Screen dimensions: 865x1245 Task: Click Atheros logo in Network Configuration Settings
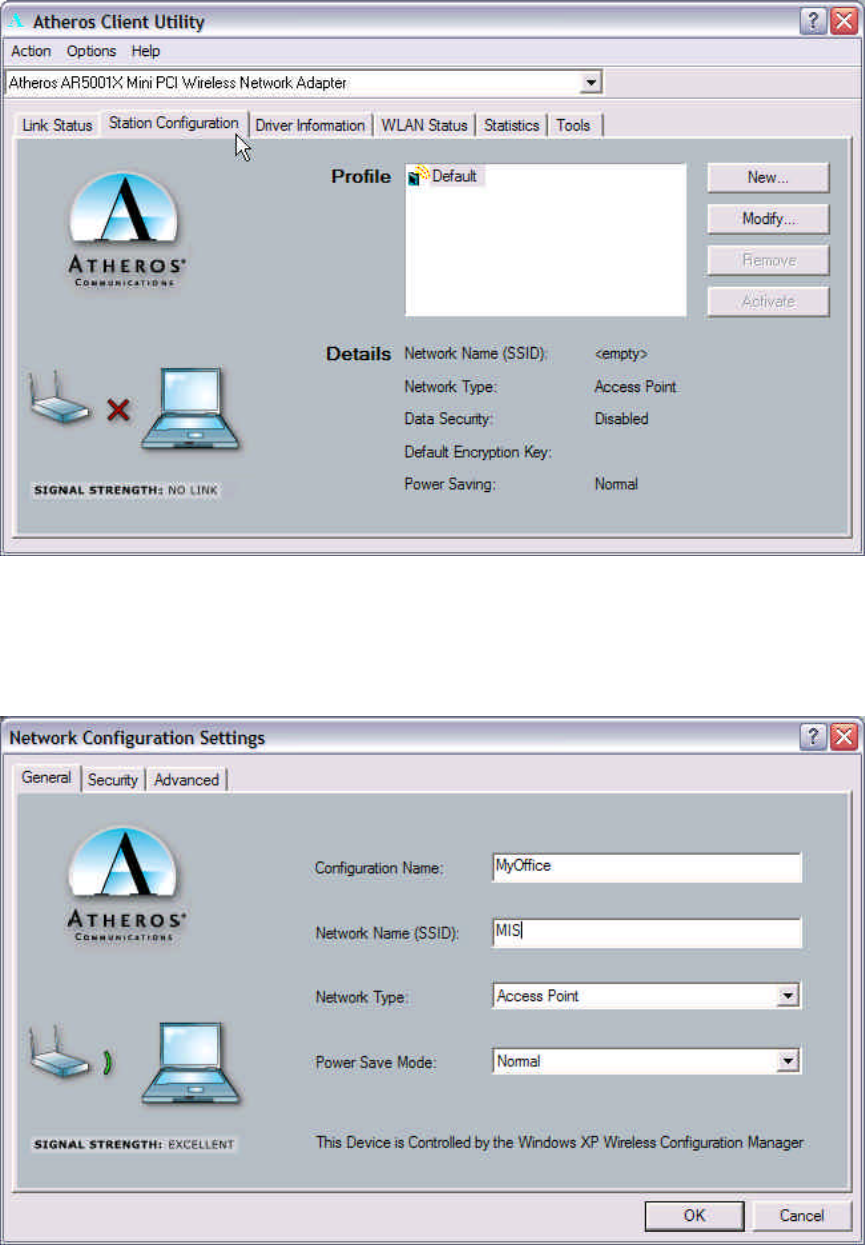[x=126, y=885]
